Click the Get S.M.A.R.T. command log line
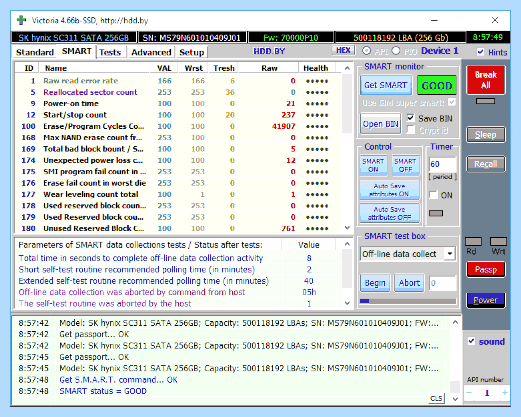 pyautogui.click(x=118, y=379)
